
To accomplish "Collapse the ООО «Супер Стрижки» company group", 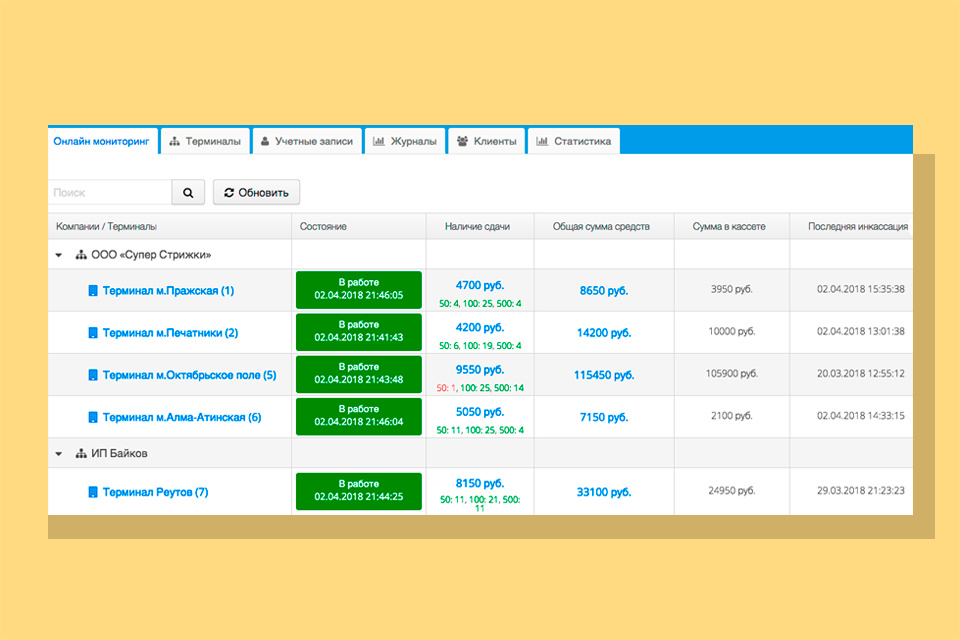I will 61,255.
